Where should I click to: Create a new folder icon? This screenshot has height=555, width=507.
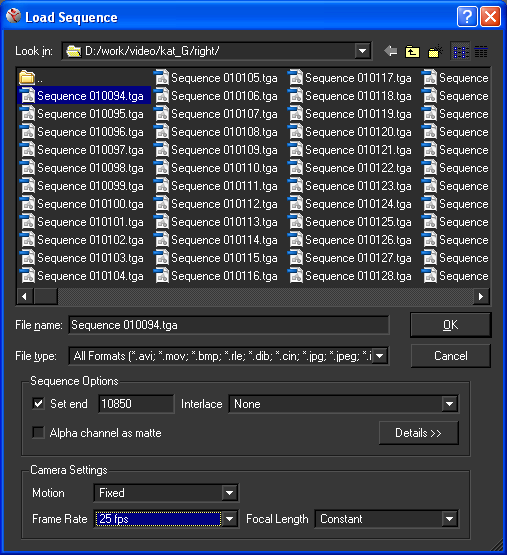tap(435, 52)
